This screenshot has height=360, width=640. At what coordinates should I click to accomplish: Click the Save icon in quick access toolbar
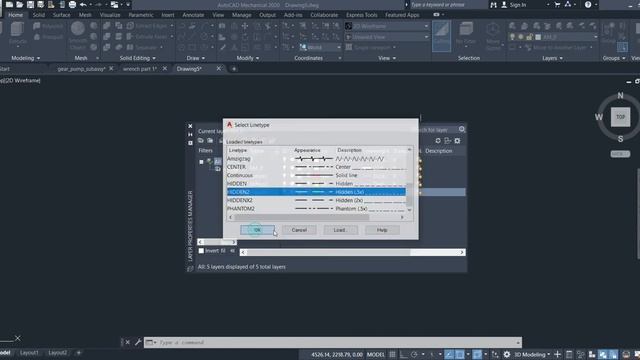click(x=30, y=4)
